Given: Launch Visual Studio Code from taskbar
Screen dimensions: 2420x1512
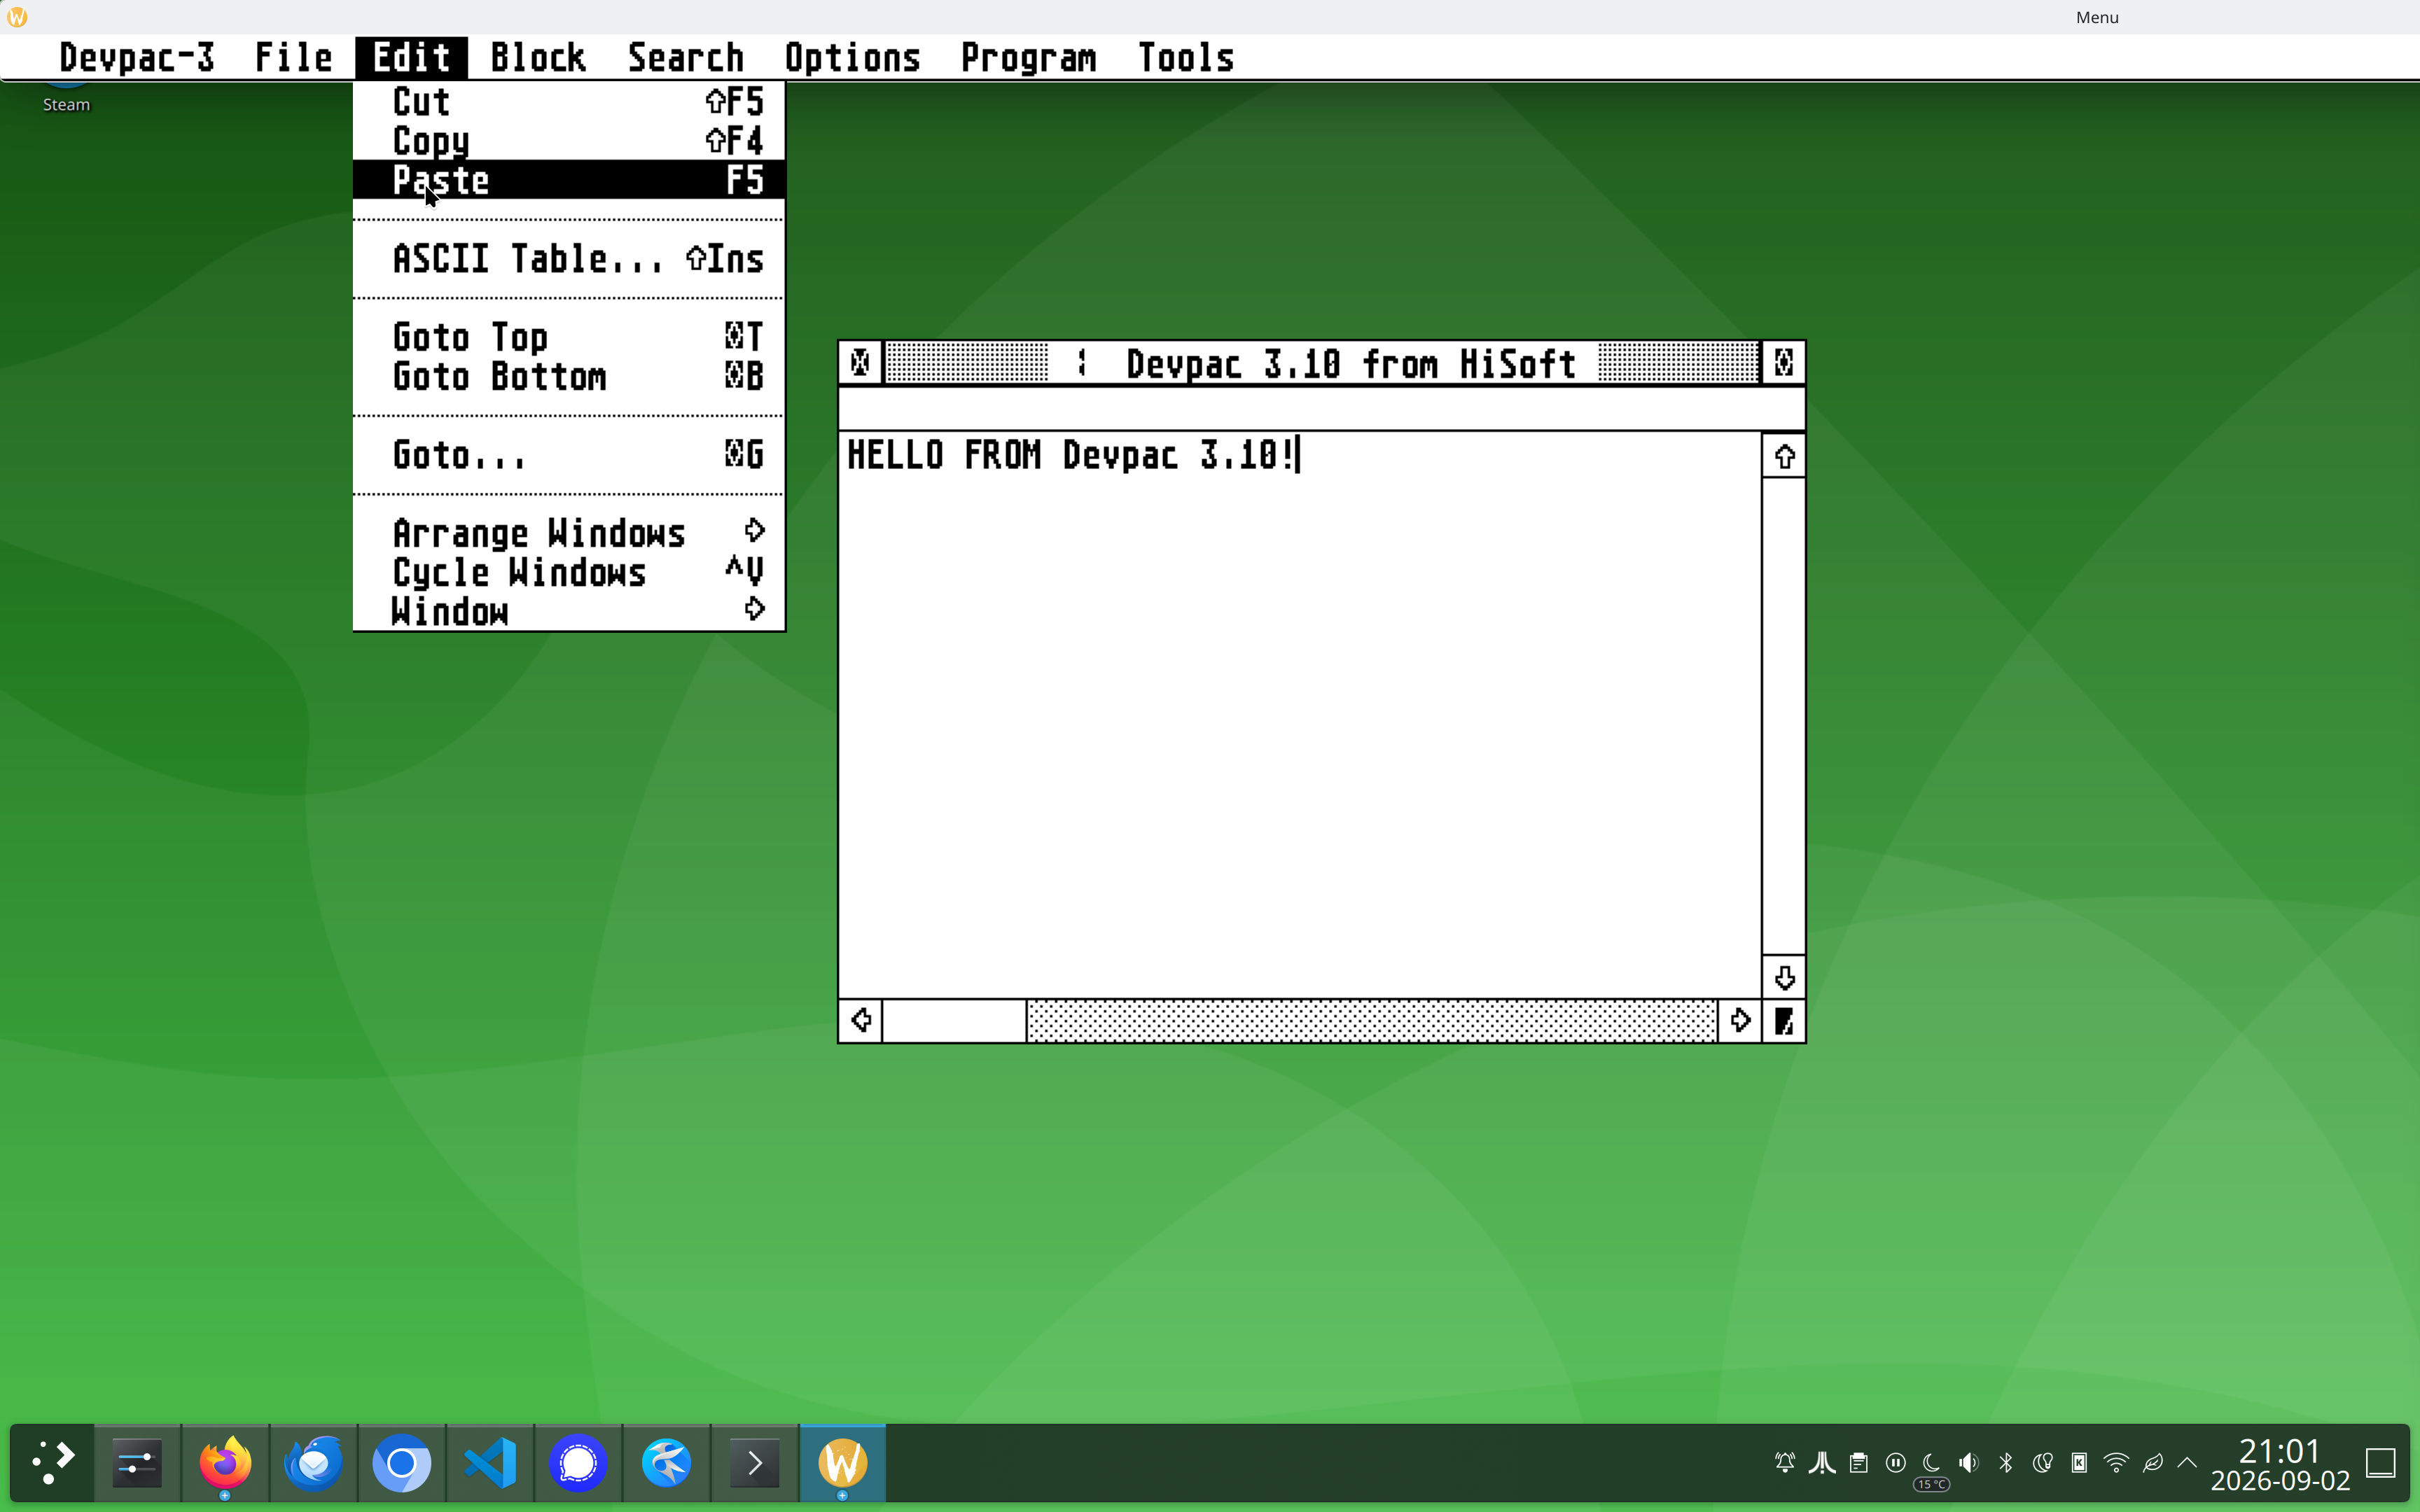Looking at the screenshot, I should (490, 1463).
